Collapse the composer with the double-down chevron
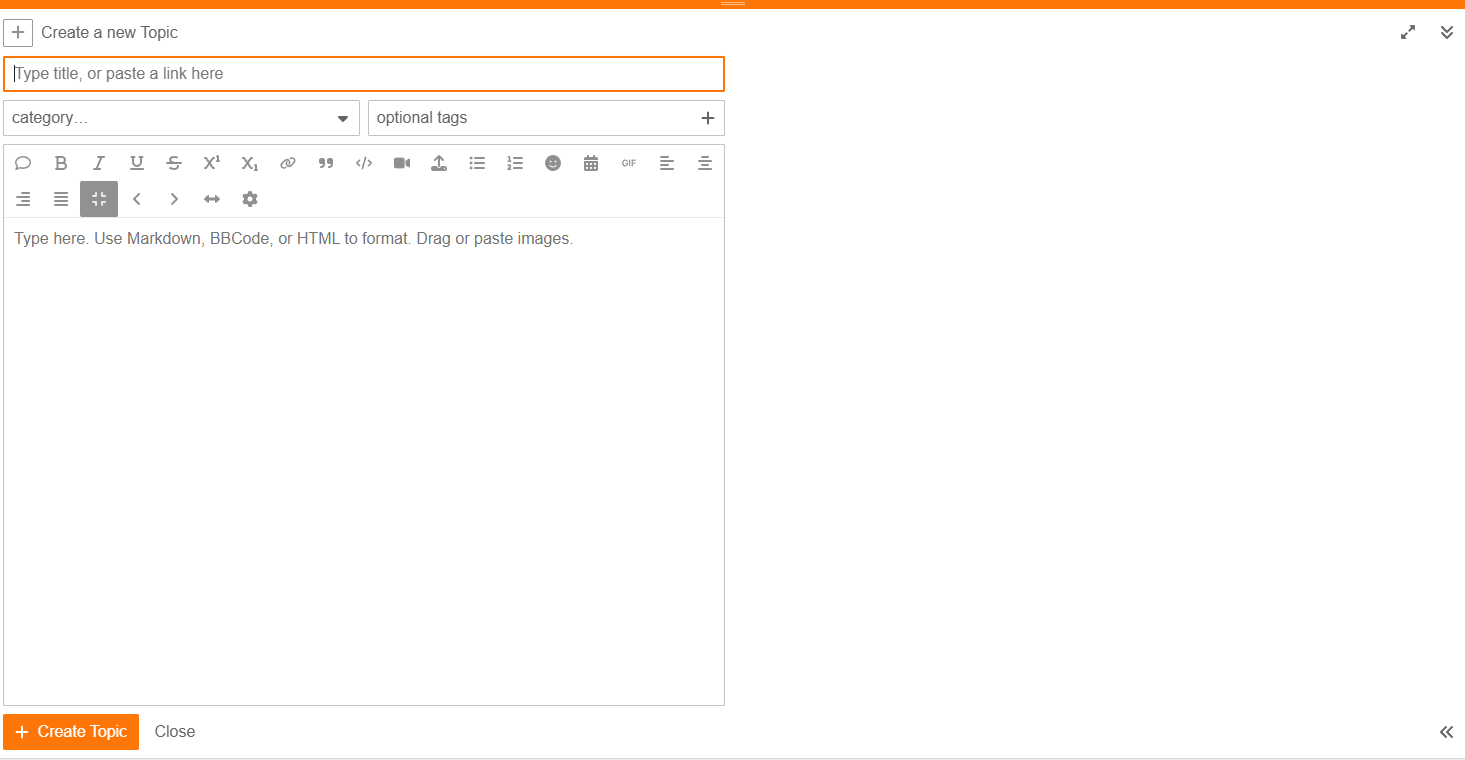 click(x=1446, y=32)
